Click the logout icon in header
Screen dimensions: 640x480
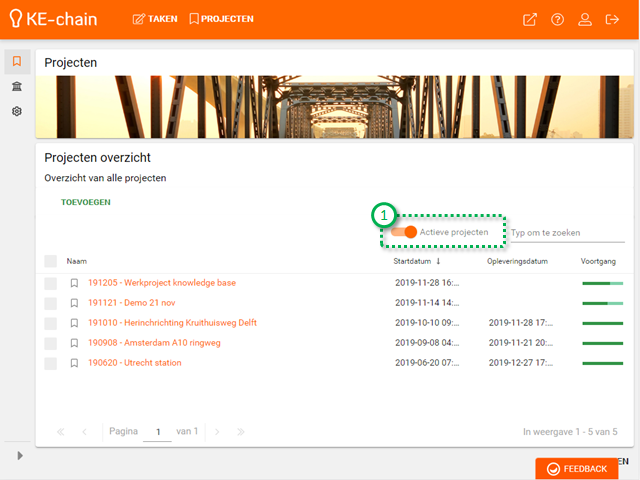coord(612,19)
